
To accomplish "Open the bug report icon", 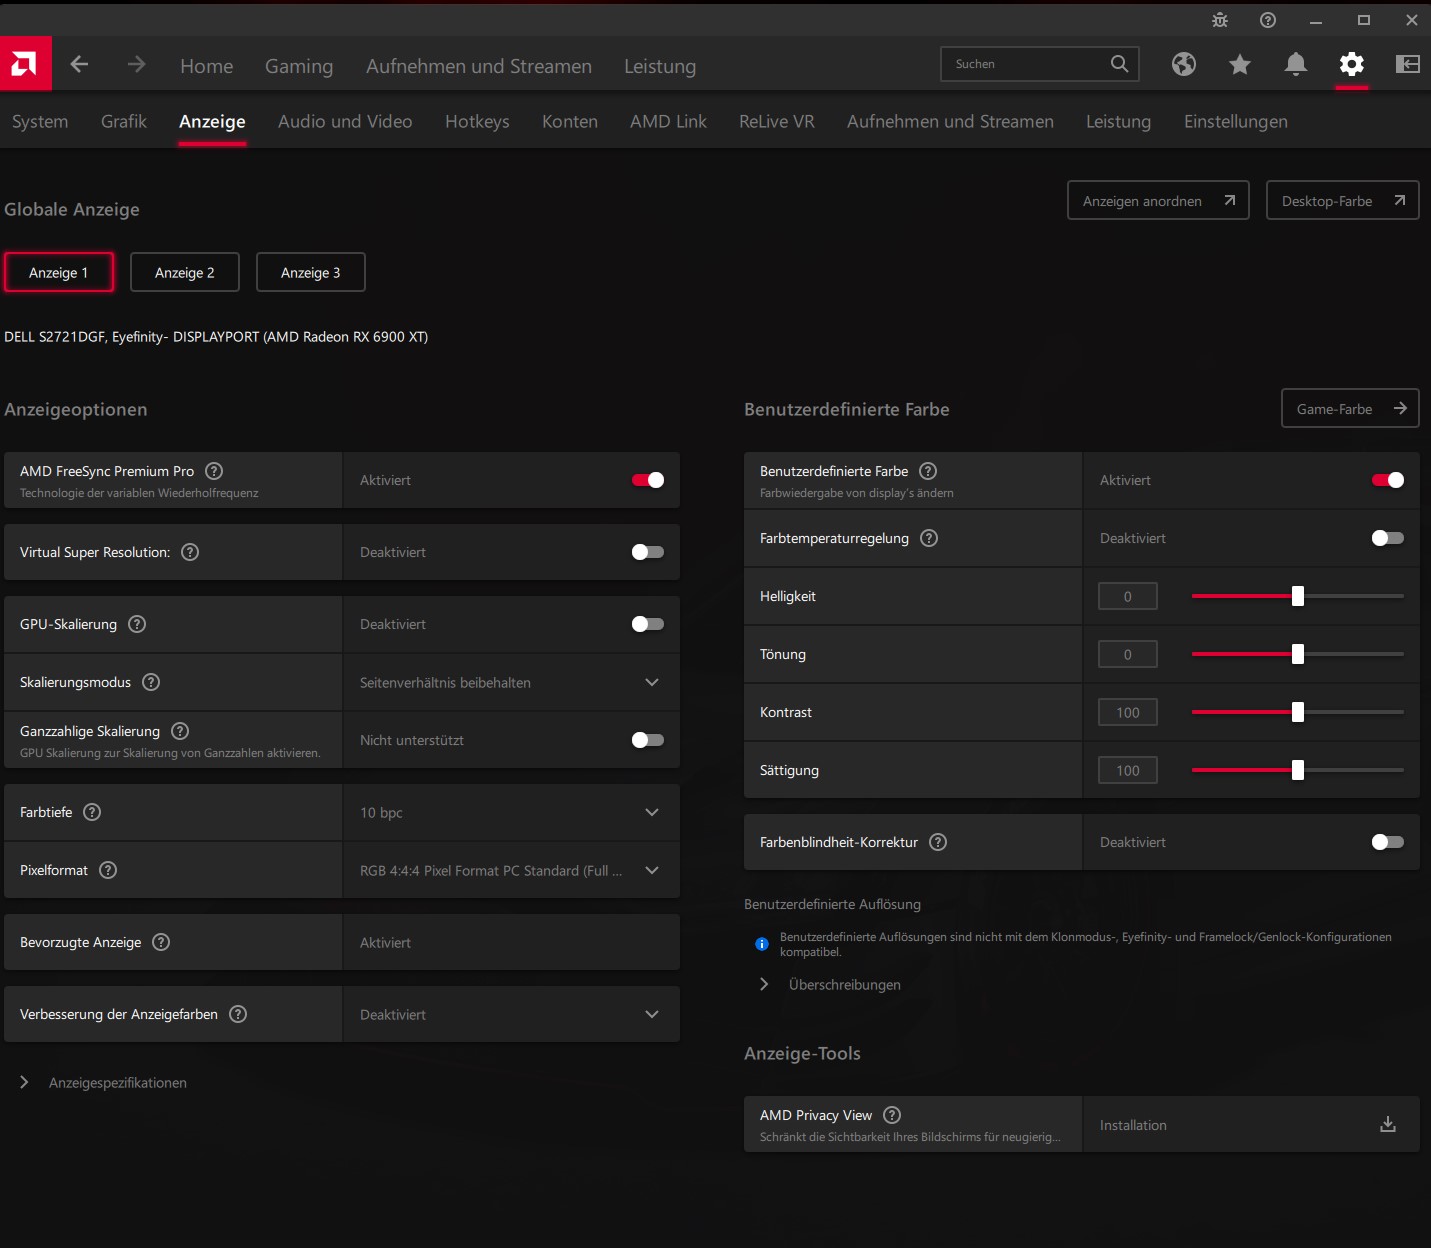I will tap(1220, 20).
